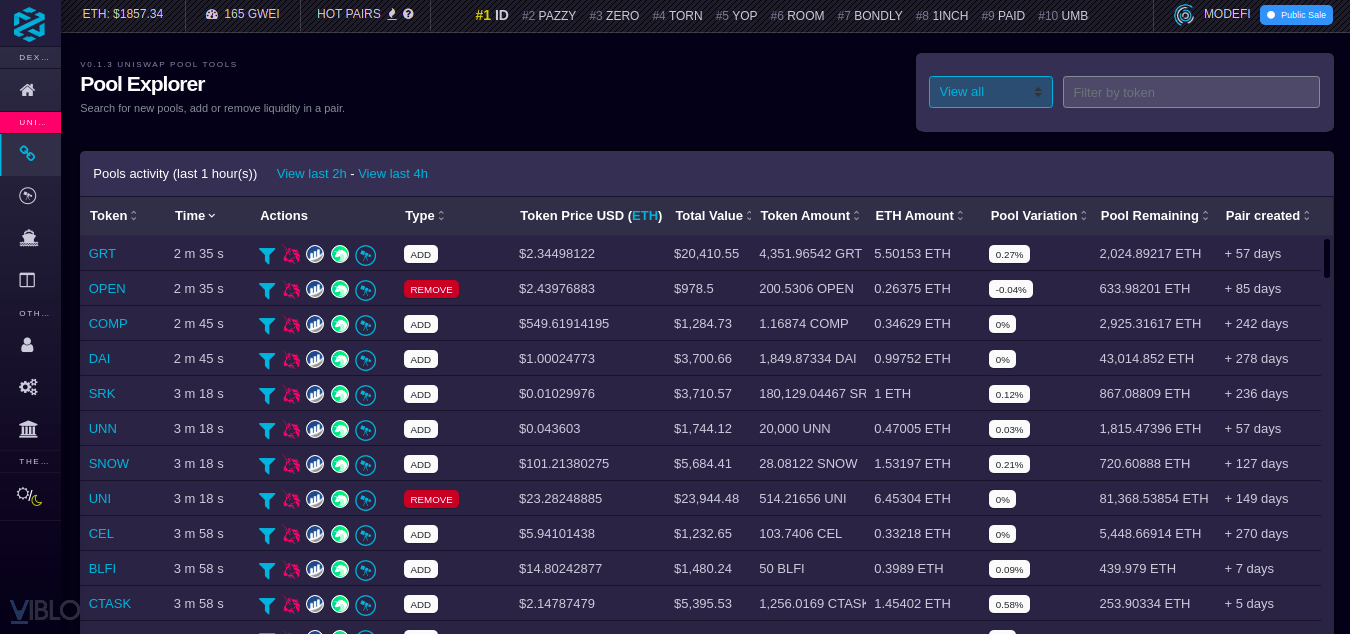Screen dimensions: 1350x634
Task: Click the ADD badge in DAI row
Action: (x=421, y=359)
